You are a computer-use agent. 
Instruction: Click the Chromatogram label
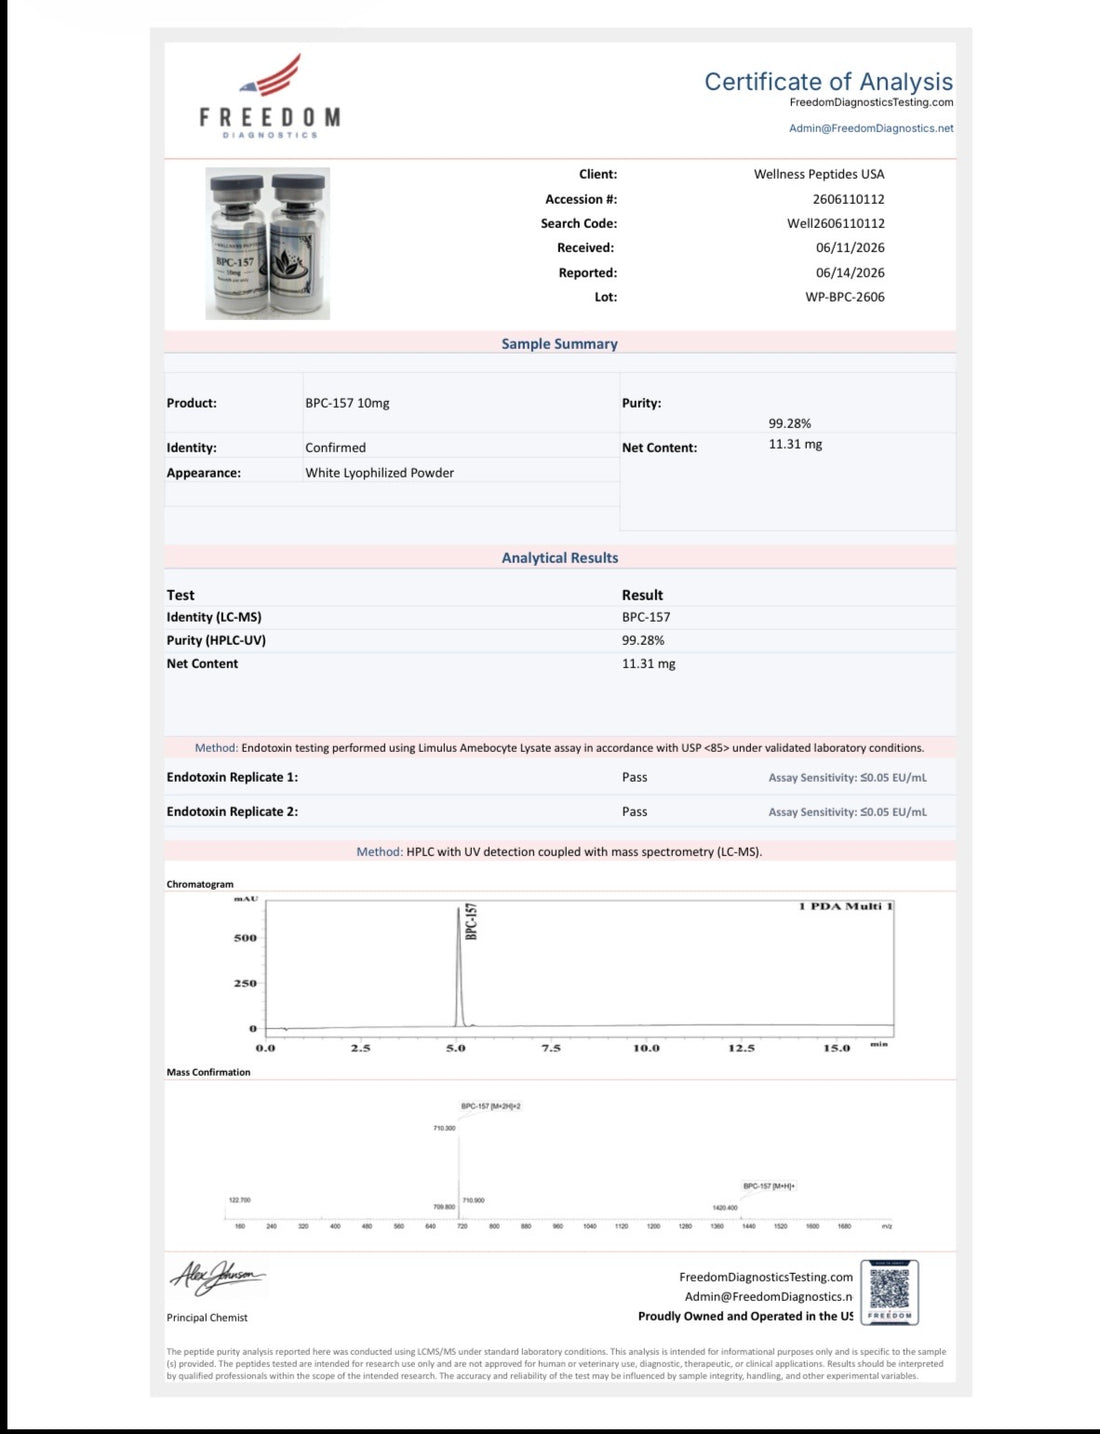[200, 884]
